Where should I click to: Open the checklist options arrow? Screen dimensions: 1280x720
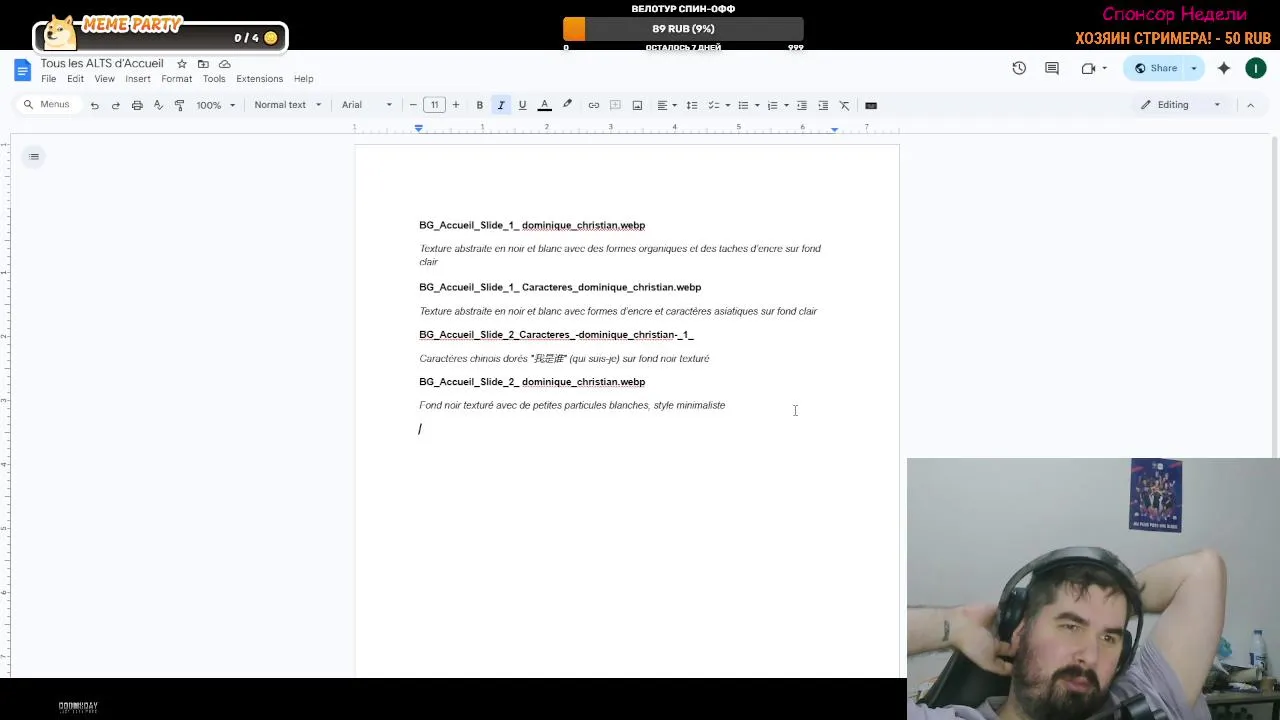click(727, 105)
